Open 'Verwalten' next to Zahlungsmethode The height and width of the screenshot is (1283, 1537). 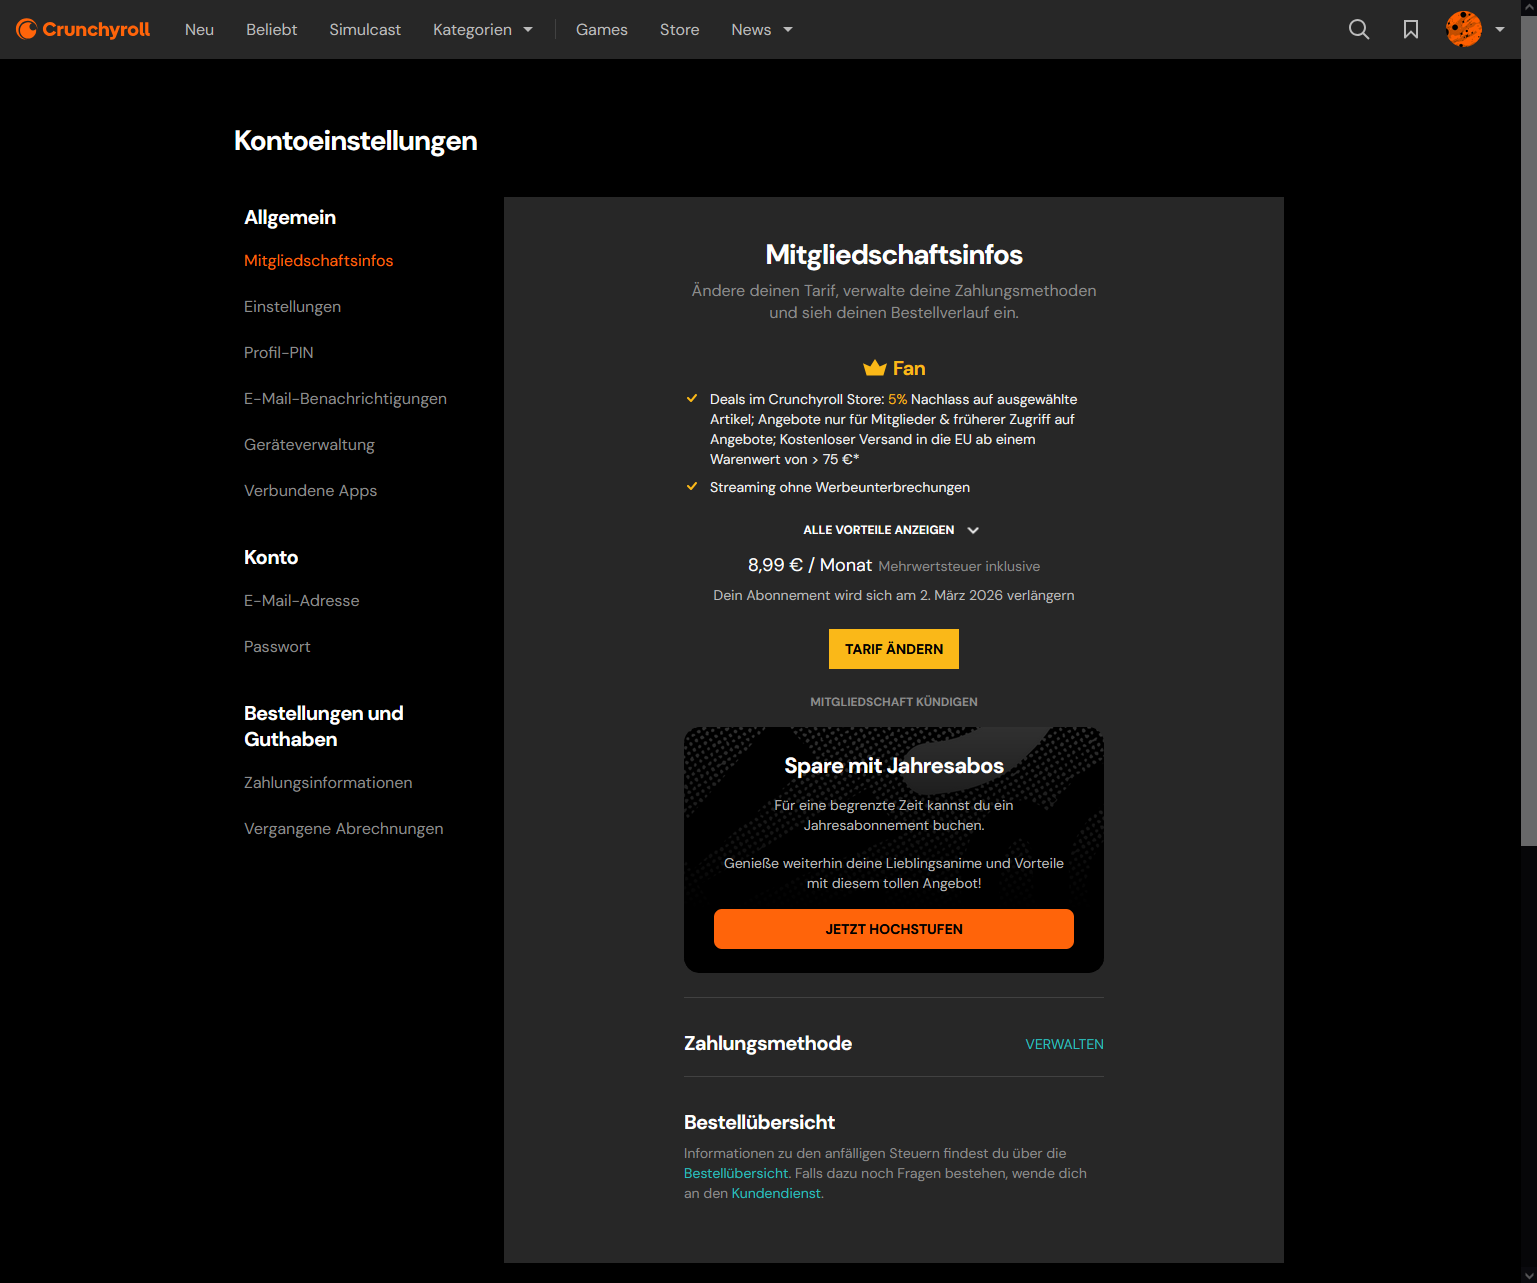pyautogui.click(x=1064, y=1043)
